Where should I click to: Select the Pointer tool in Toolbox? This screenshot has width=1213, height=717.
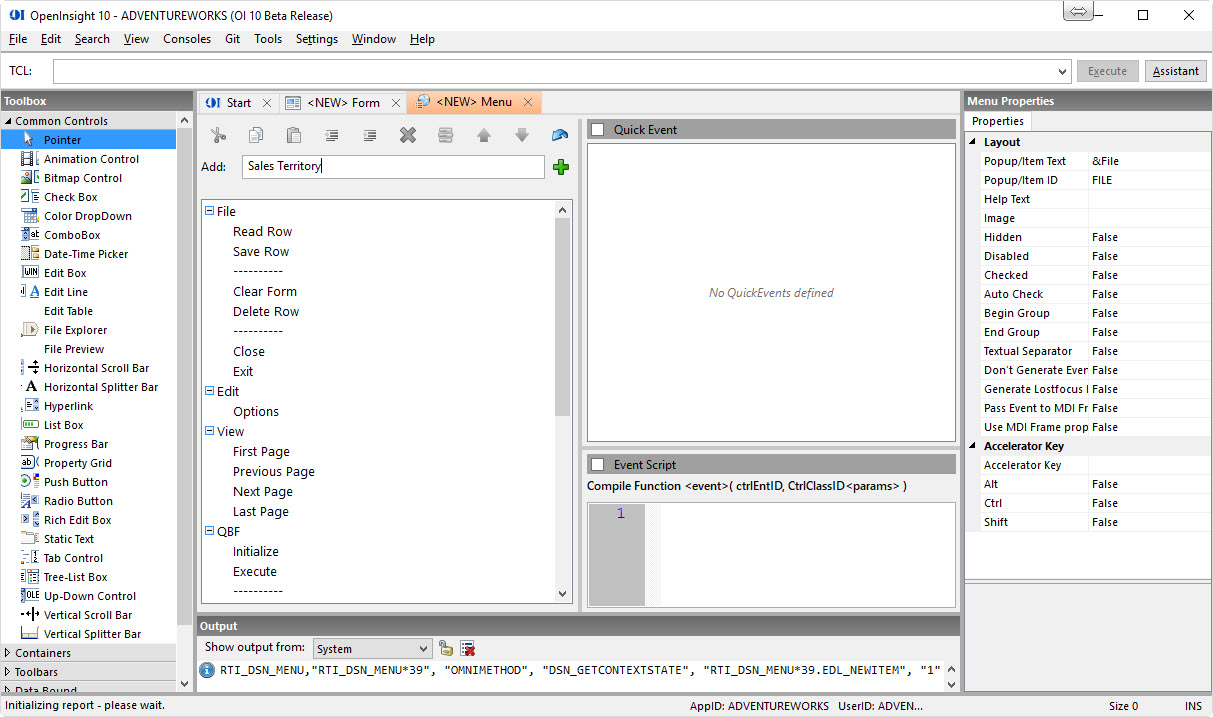pyautogui.click(x=88, y=140)
